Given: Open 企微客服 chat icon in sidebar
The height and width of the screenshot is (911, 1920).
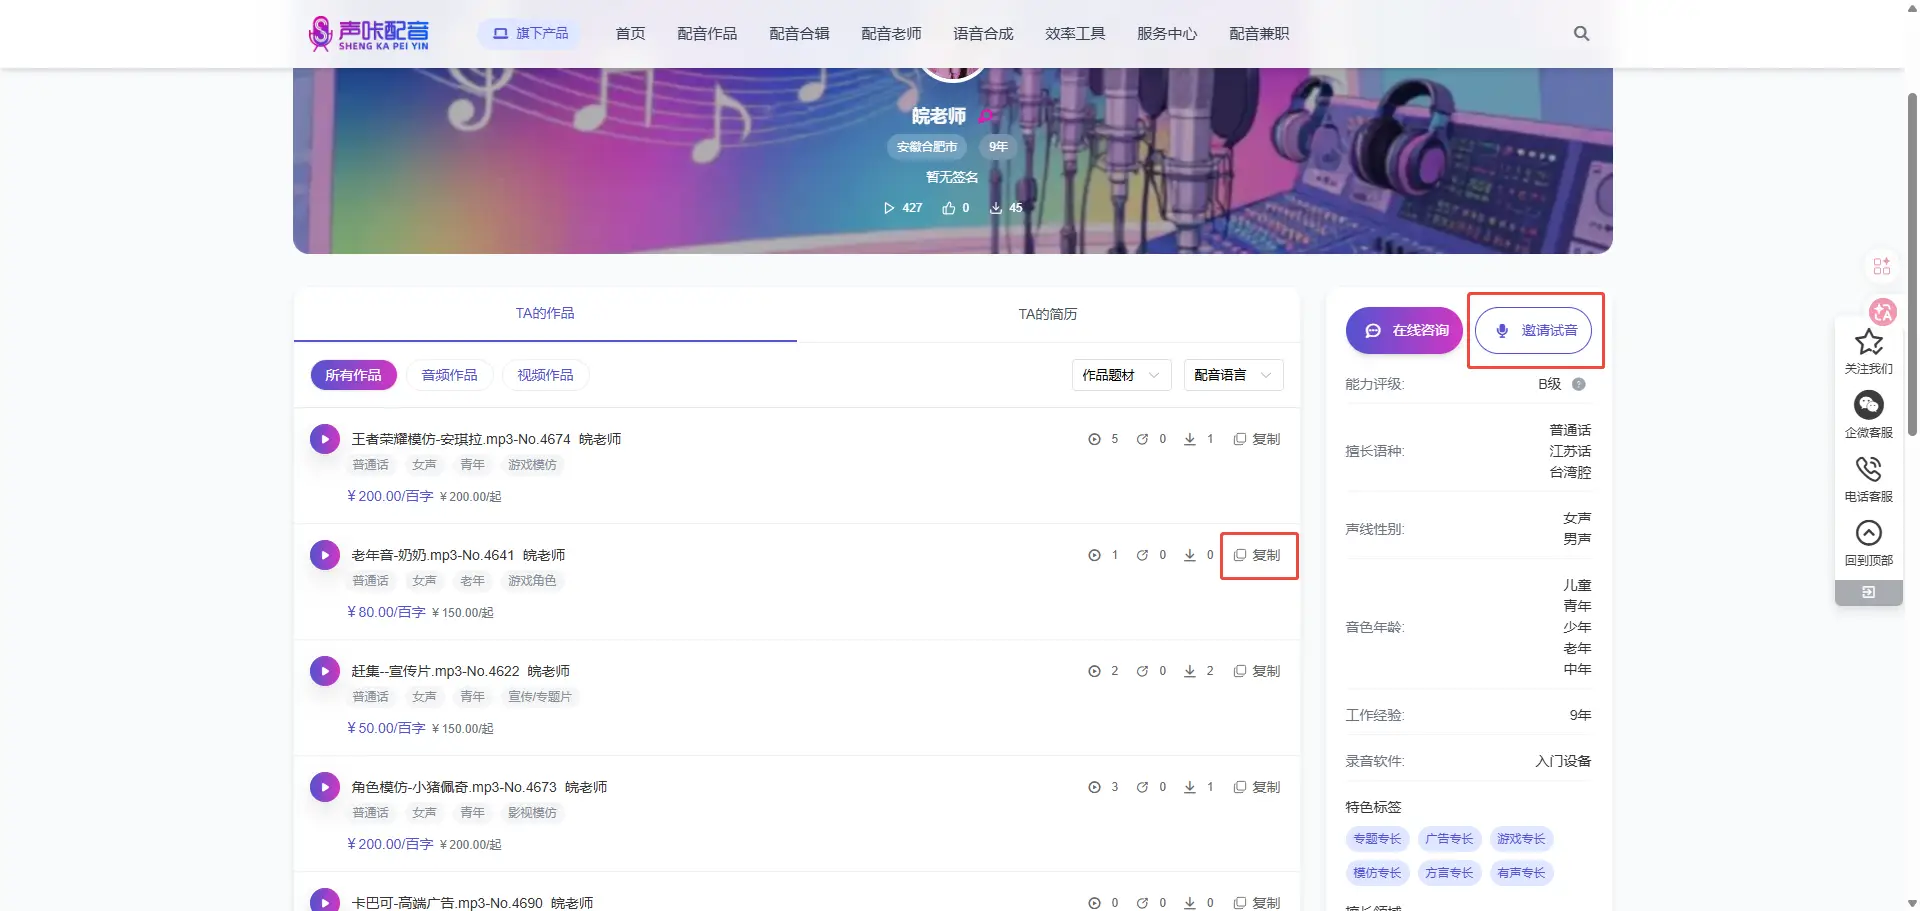Looking at the screenshot, I should pyautogui.click(x=1868, y=405).
